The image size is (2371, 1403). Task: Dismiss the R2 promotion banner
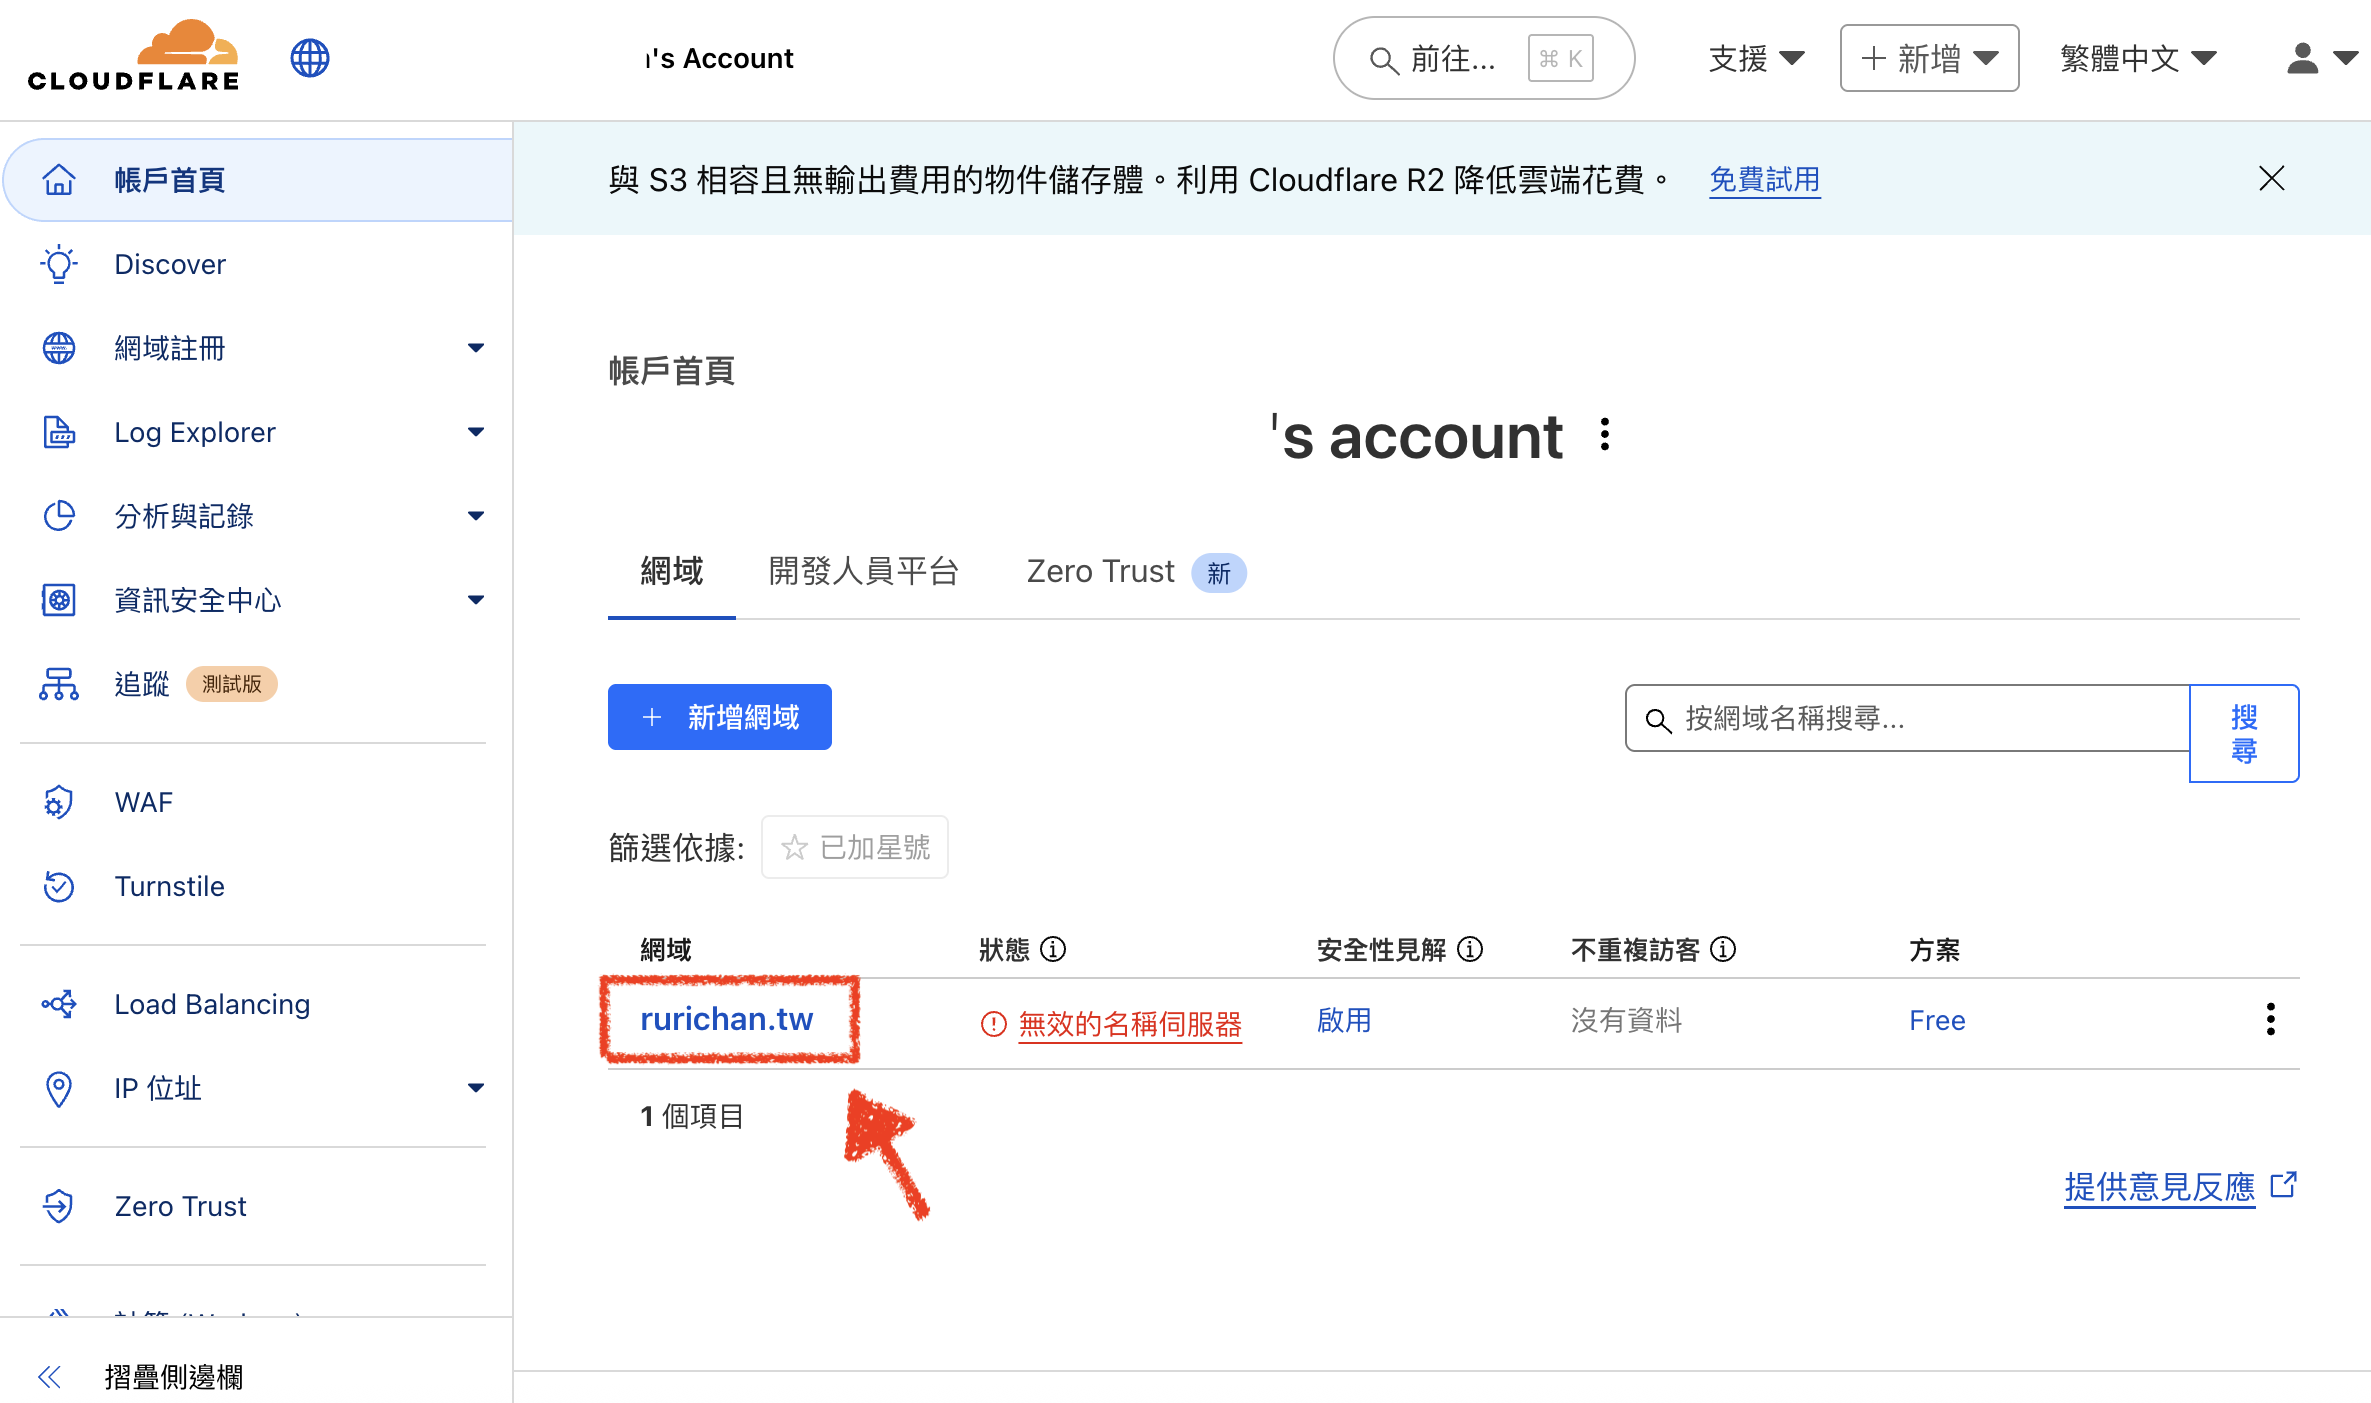pos(2272,179)
